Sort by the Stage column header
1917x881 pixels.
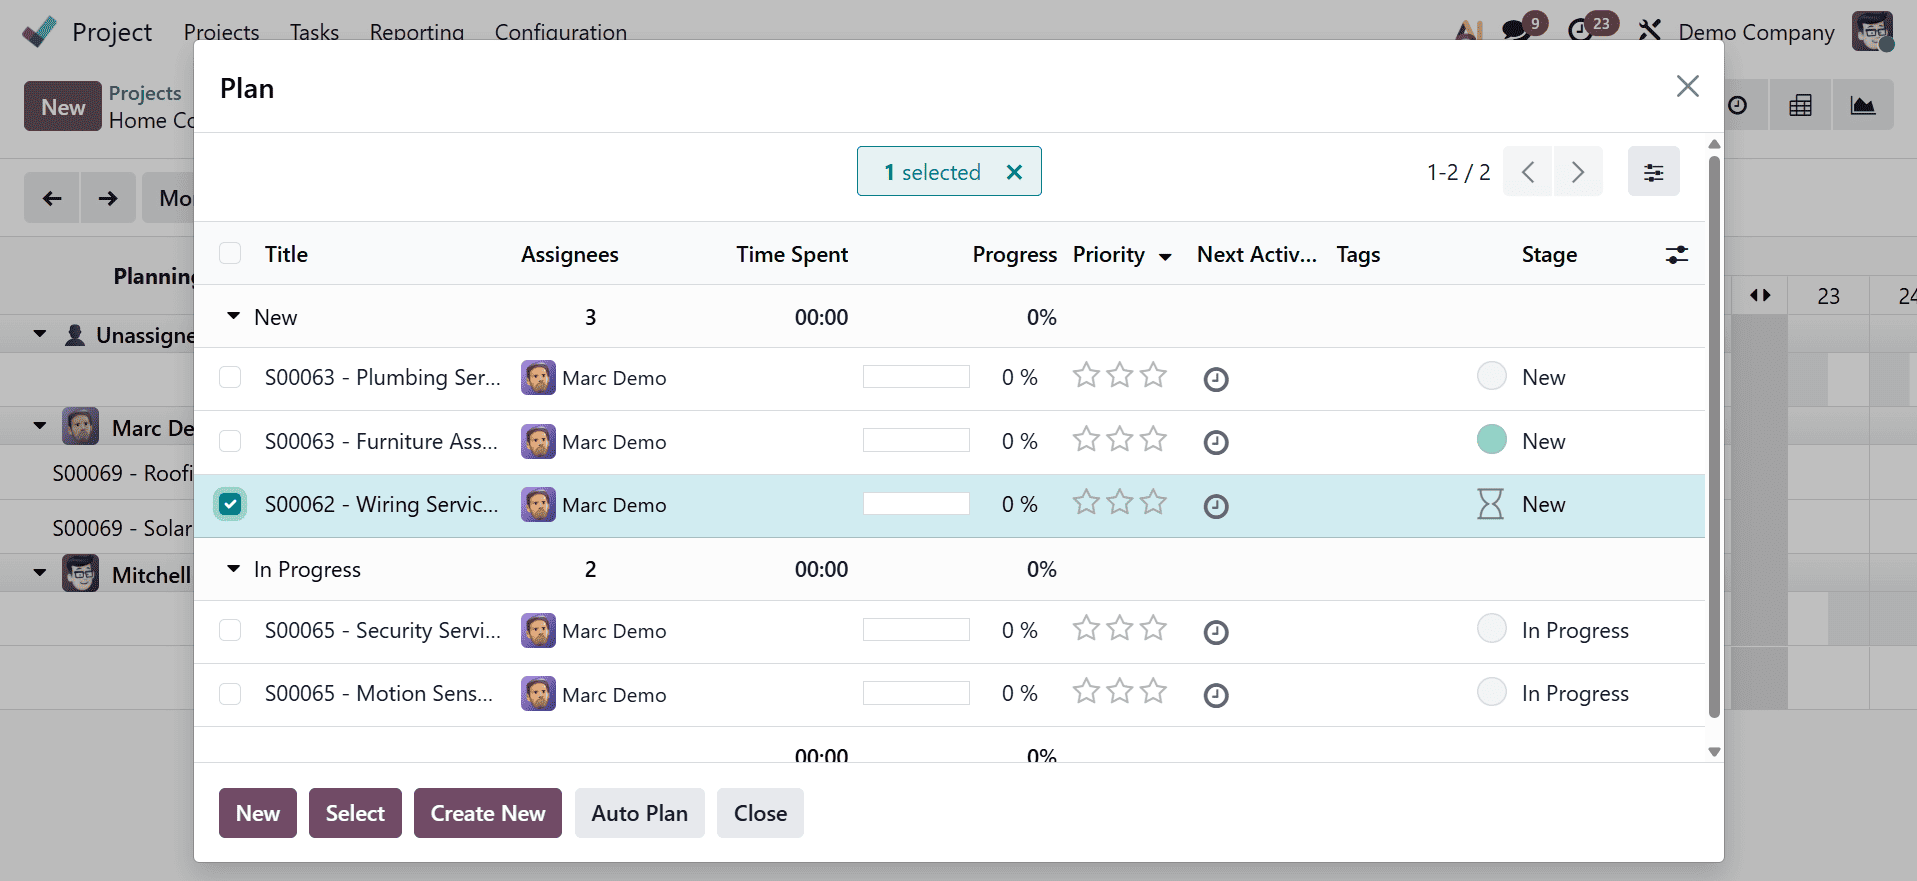1549,255
